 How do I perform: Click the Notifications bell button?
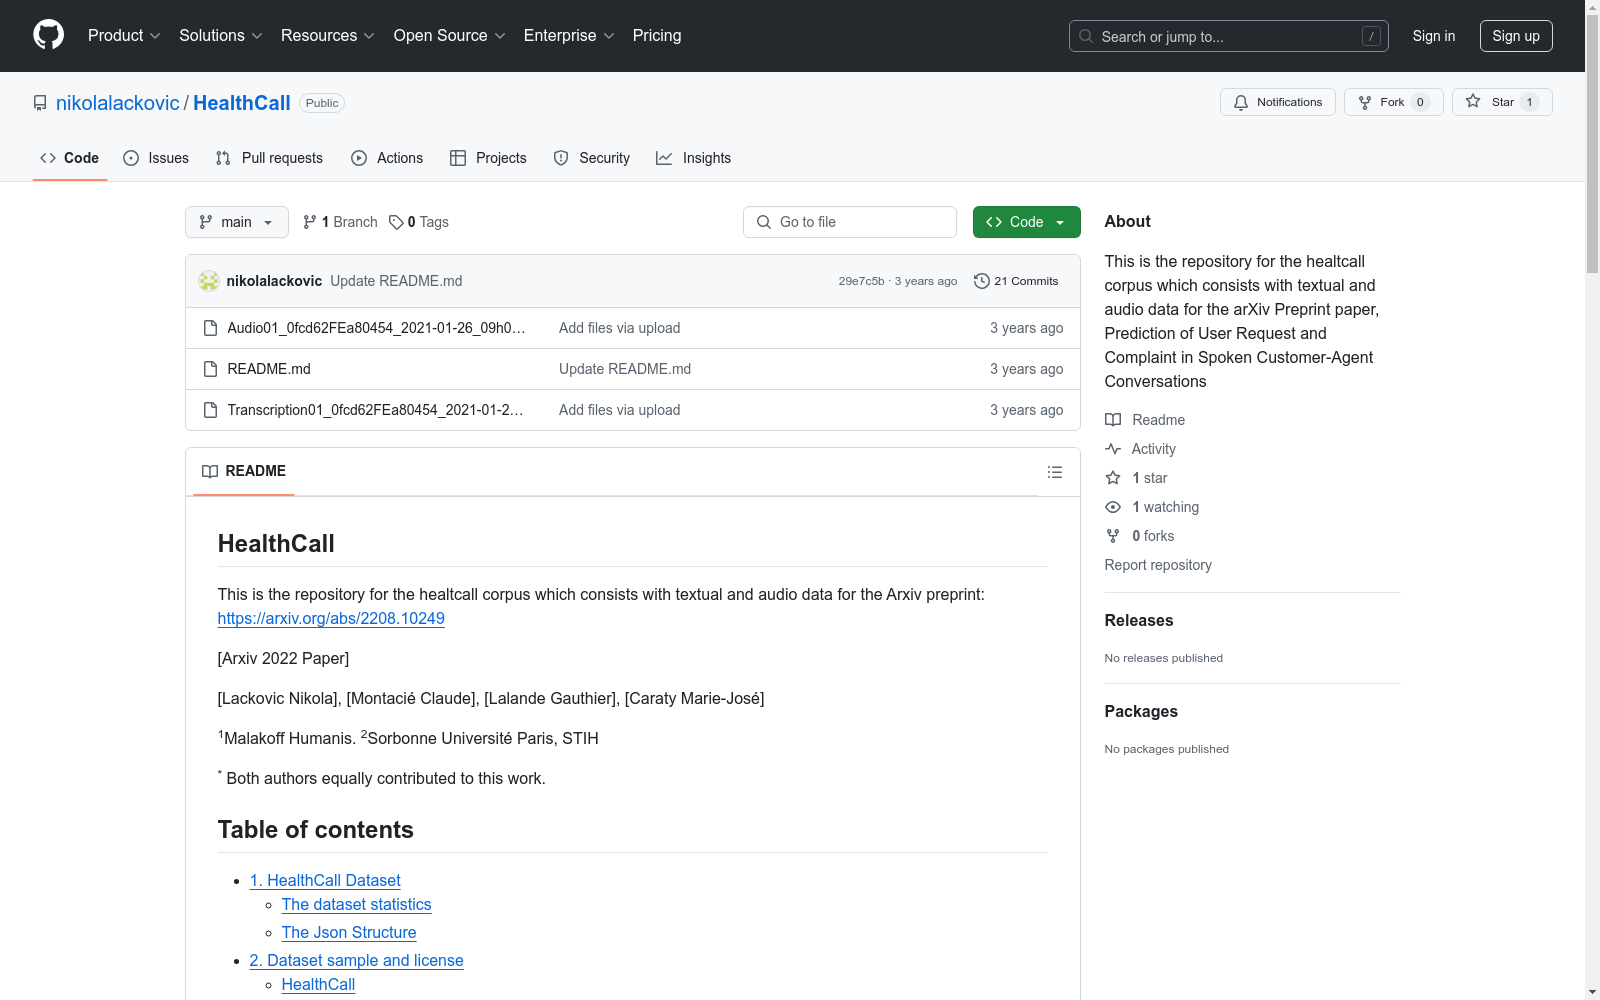click(1277, 102)
